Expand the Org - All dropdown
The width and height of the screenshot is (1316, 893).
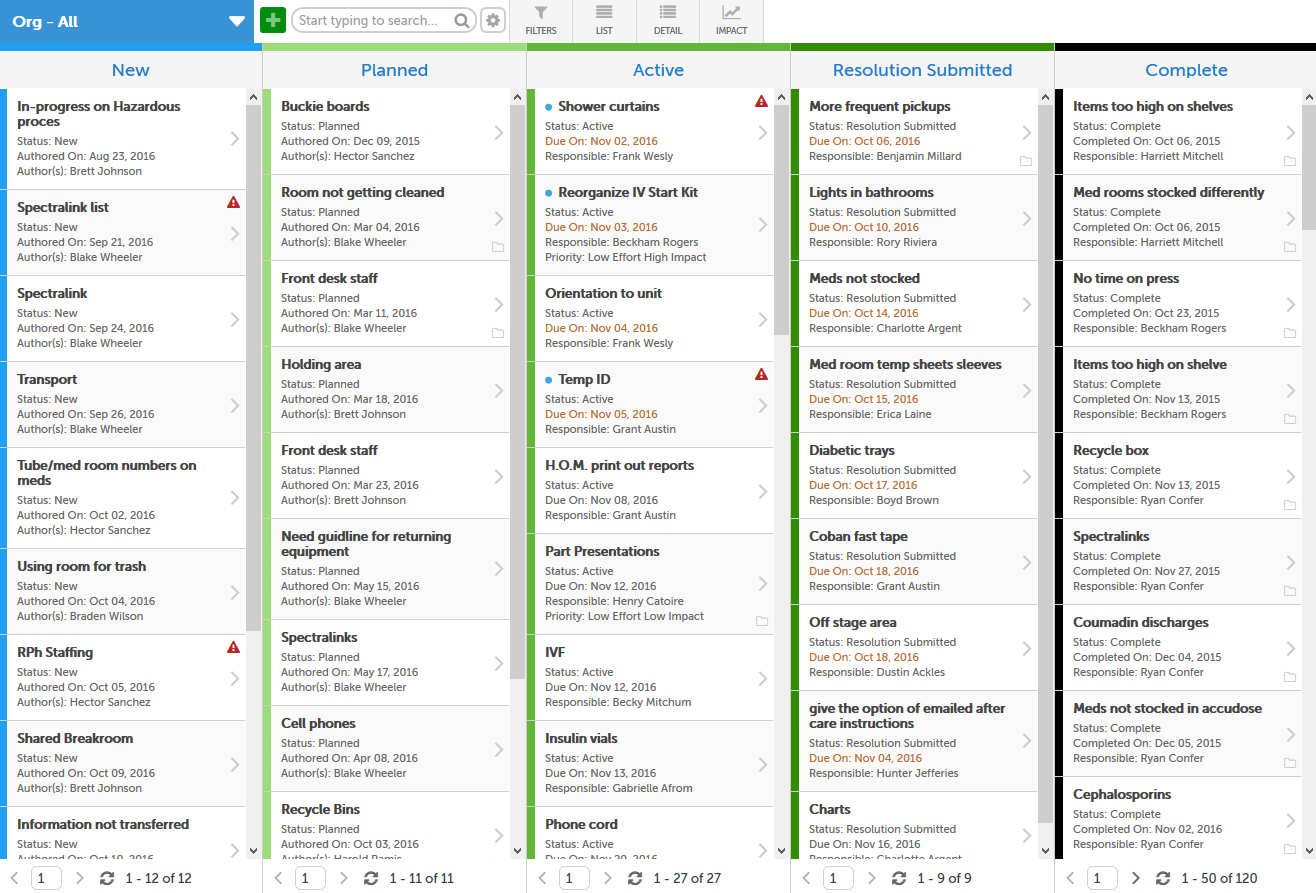coord(236,21)
